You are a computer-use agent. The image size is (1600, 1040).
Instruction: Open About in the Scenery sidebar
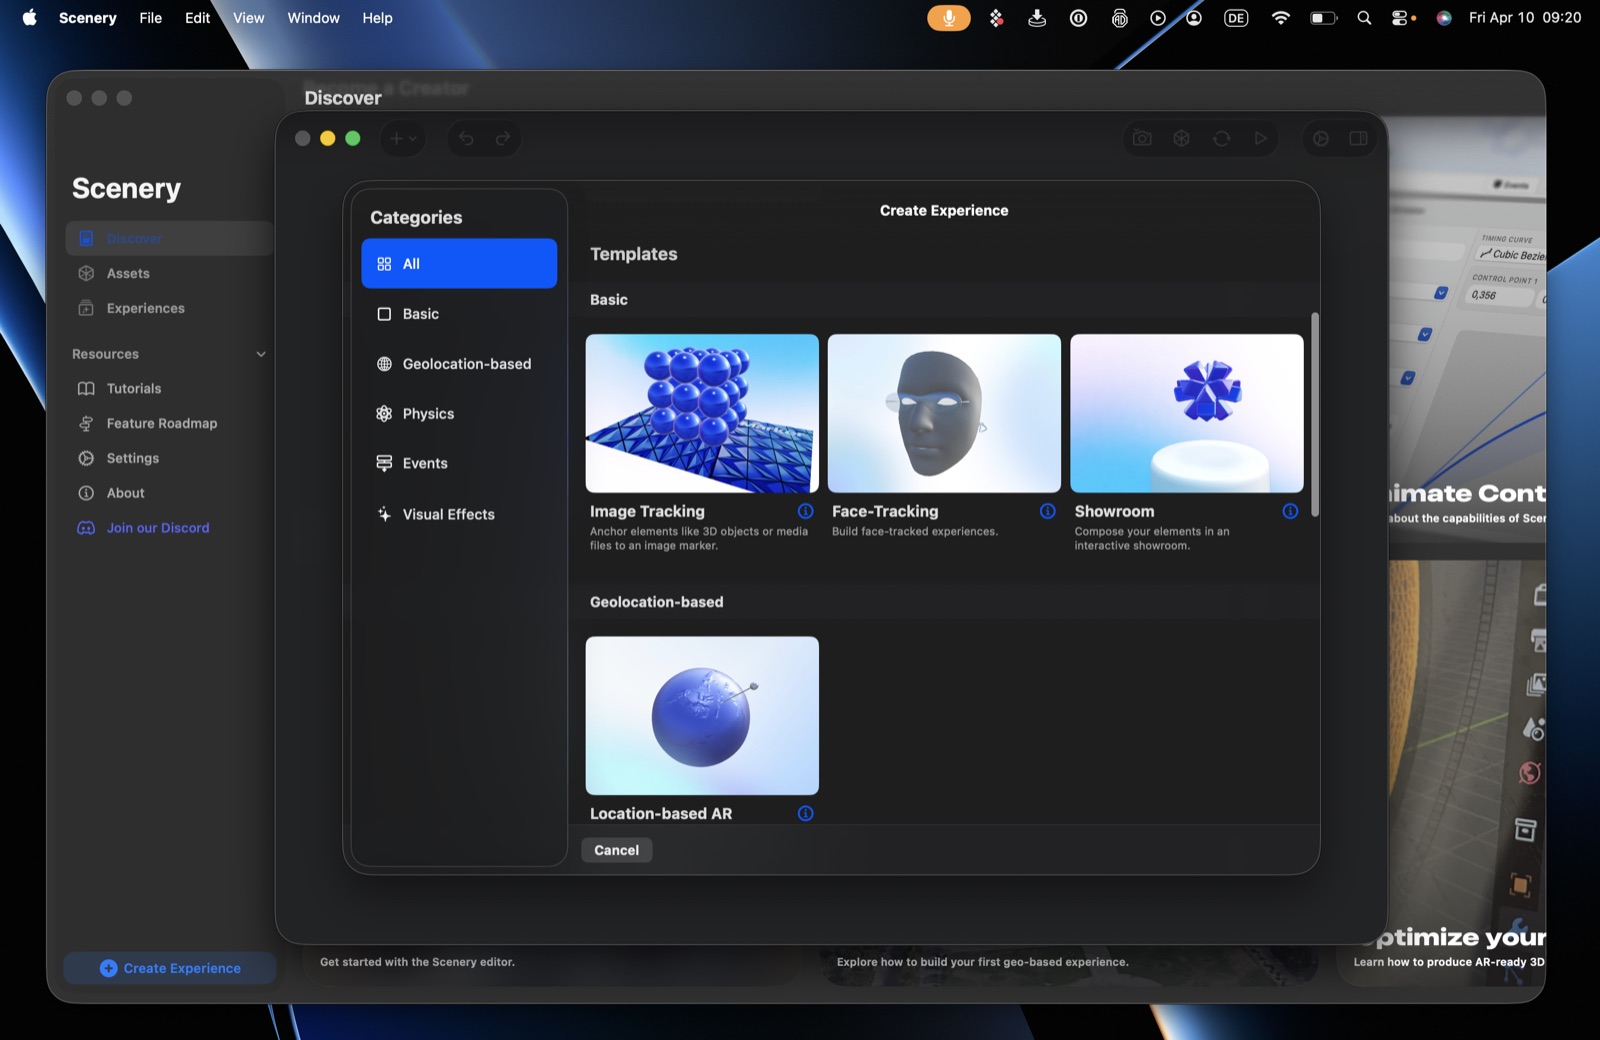(169, 493)
